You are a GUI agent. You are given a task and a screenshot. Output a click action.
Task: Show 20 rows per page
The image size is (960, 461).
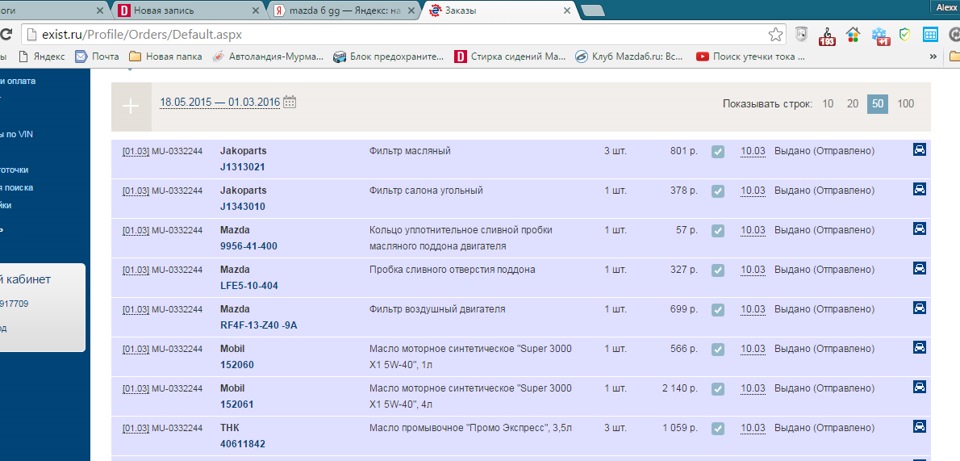click(852, 103)
